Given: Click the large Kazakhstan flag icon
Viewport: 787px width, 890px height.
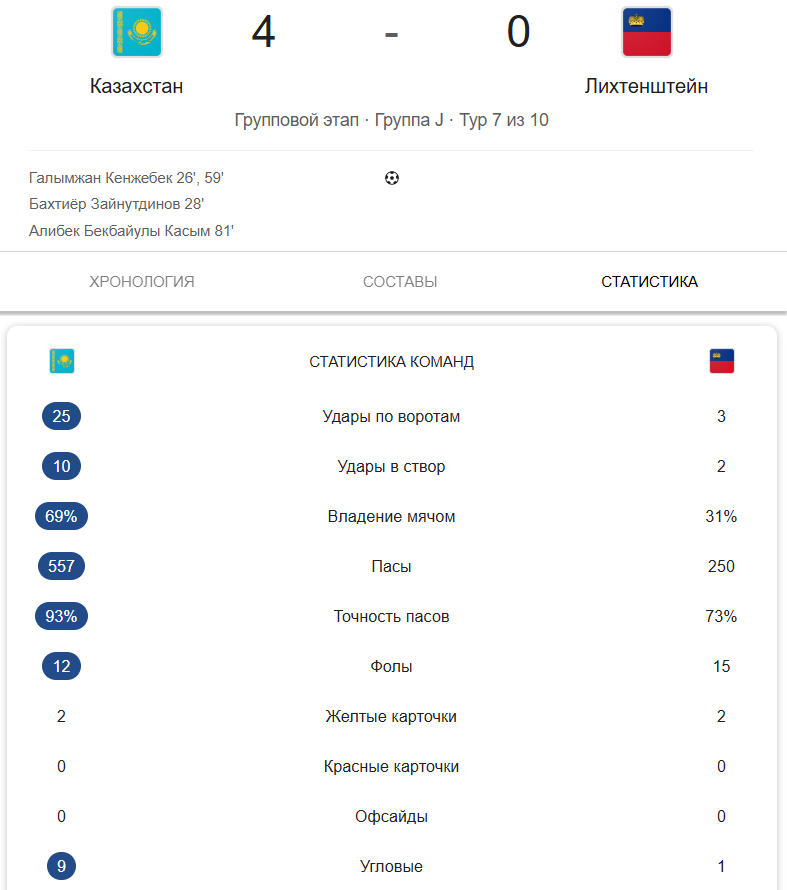Looking at the screenshot, I should pyautogui.click(x=136, y=32).
